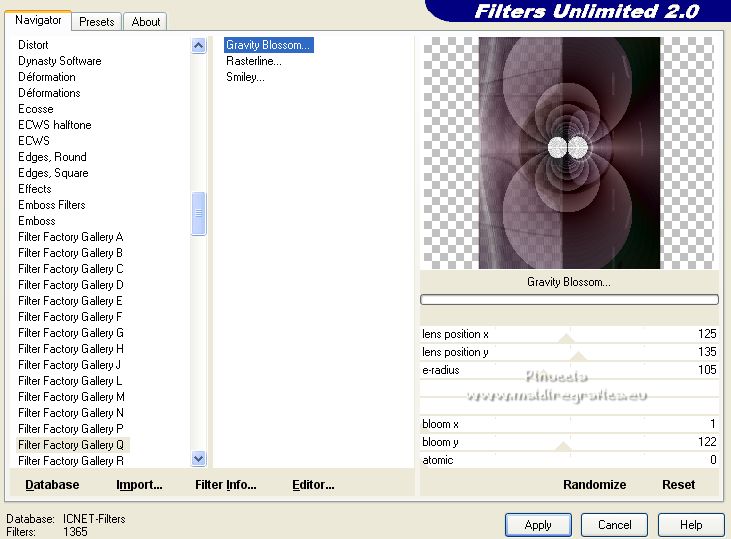Grab the category list scrollbar thumb
The width and height of the screenshot is (731, 539).
(199, 213)
